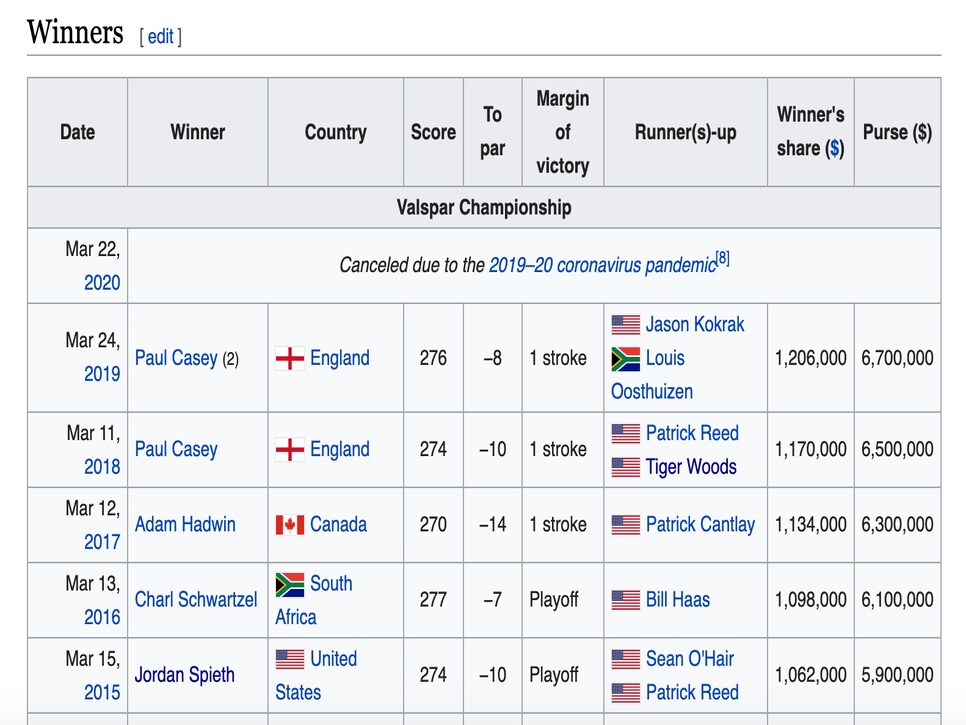Click the Canada flag icon next to Adam Hadwin

(x=290, y=525)
